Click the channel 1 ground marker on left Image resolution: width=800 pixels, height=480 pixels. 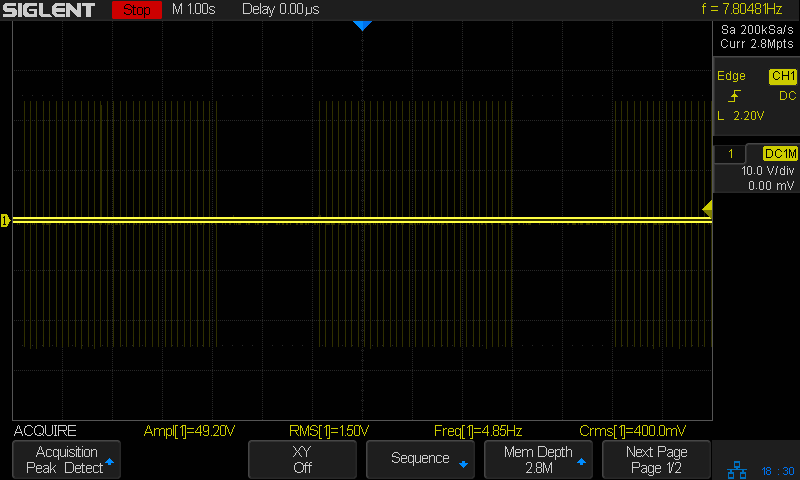point(5,220)
